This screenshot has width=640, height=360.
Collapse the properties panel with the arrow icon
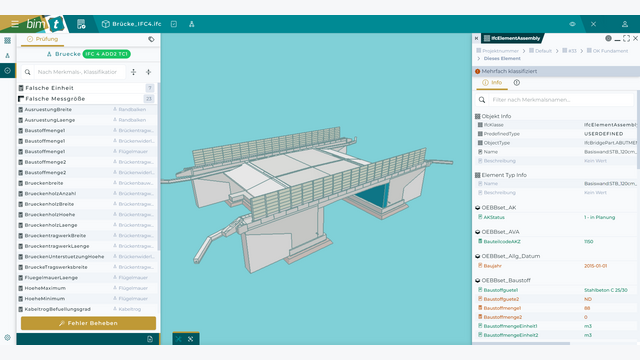click(476, 38)
